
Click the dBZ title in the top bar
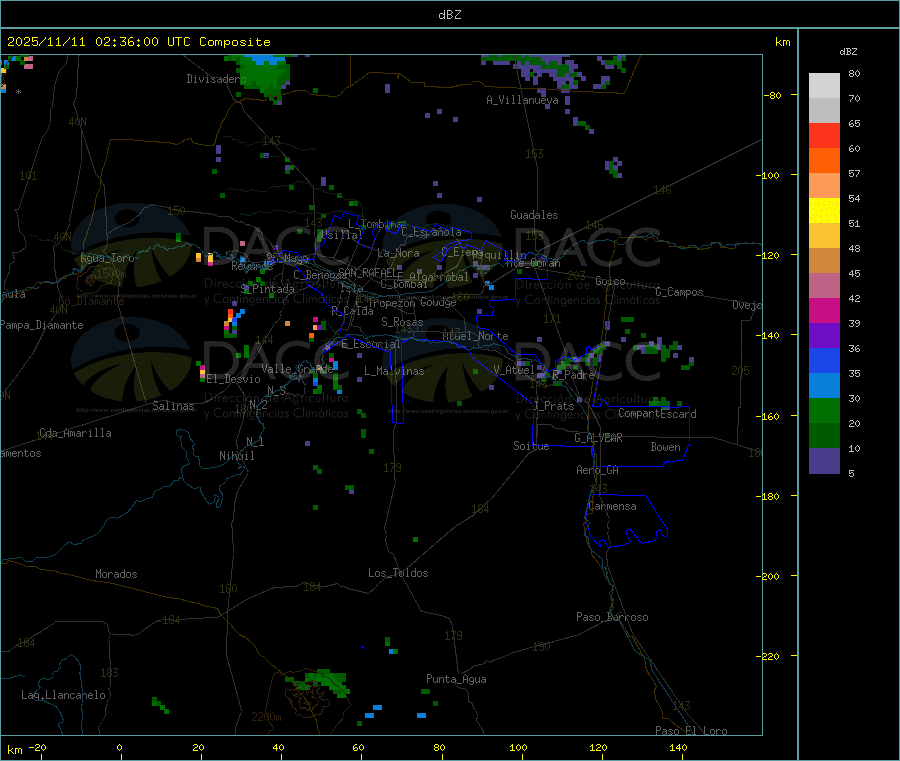[x=449, y=15]
